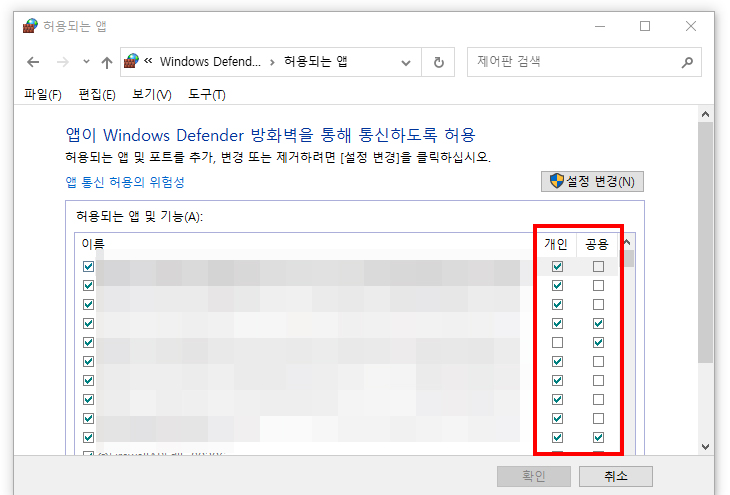The height and width of the screenshot is (495, 730).
Task: Expand the address bar history chevron
Action: click(x=406, y=62)
